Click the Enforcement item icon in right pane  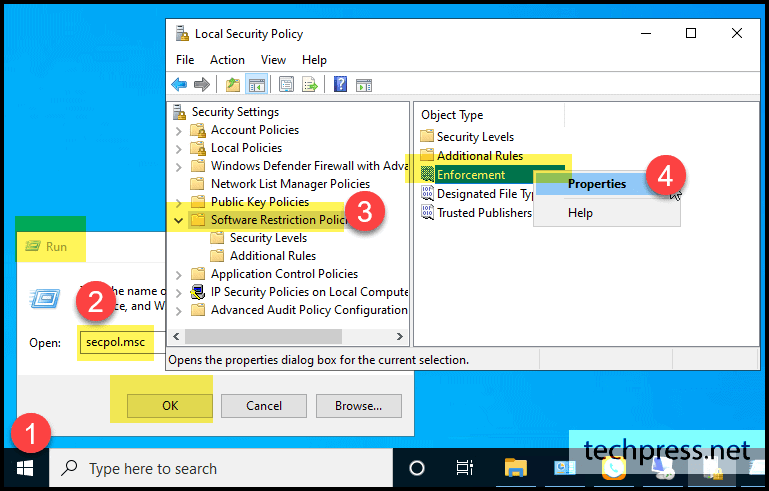coord(427,175)
